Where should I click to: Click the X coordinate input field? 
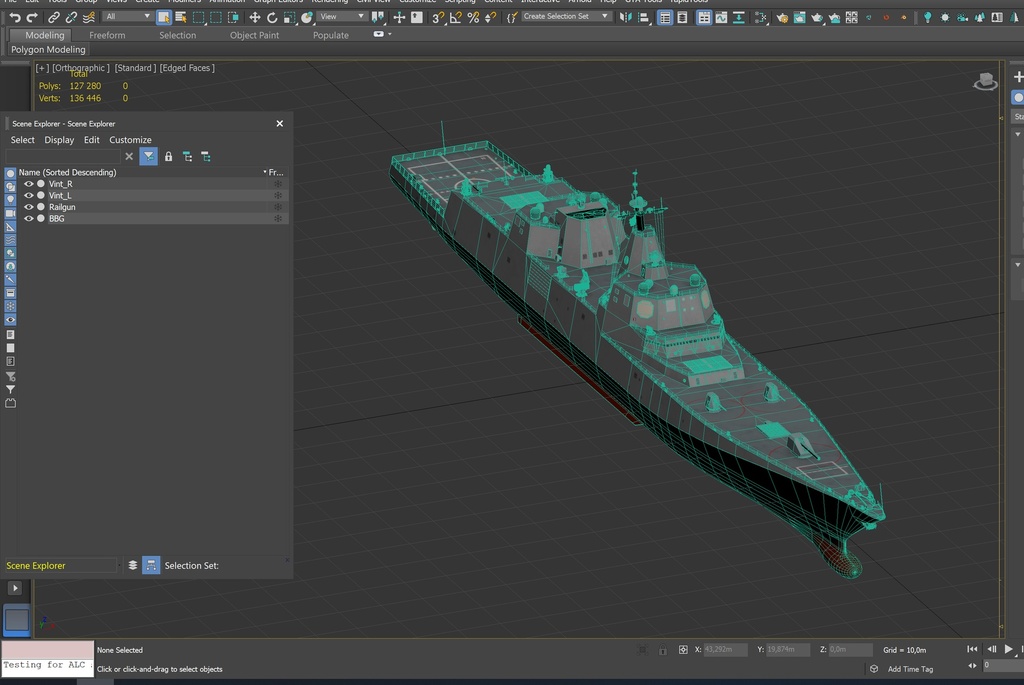(725, 650)
